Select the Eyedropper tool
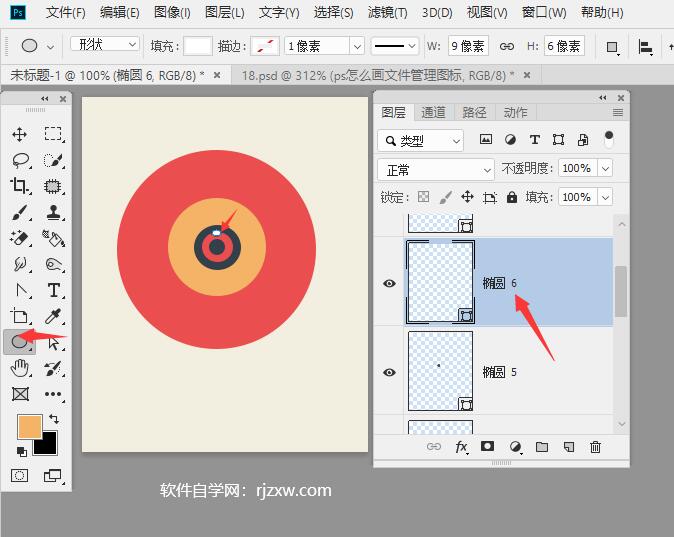 [53, 316]
